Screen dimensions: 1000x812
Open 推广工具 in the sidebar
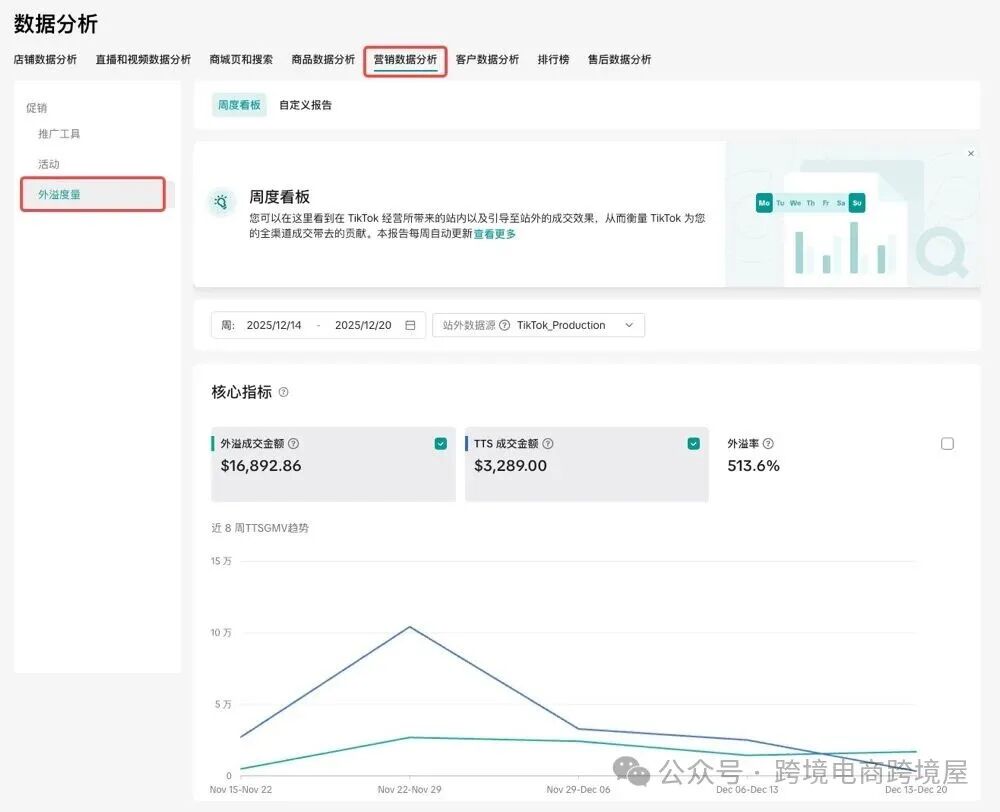coord(59,134)
